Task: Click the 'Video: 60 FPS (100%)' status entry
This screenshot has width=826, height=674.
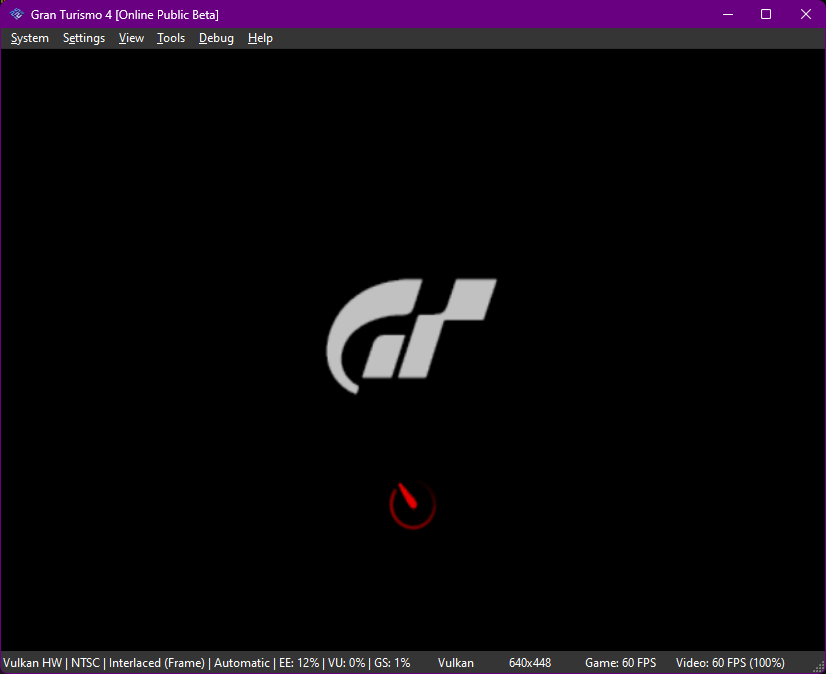Action: 730,662
